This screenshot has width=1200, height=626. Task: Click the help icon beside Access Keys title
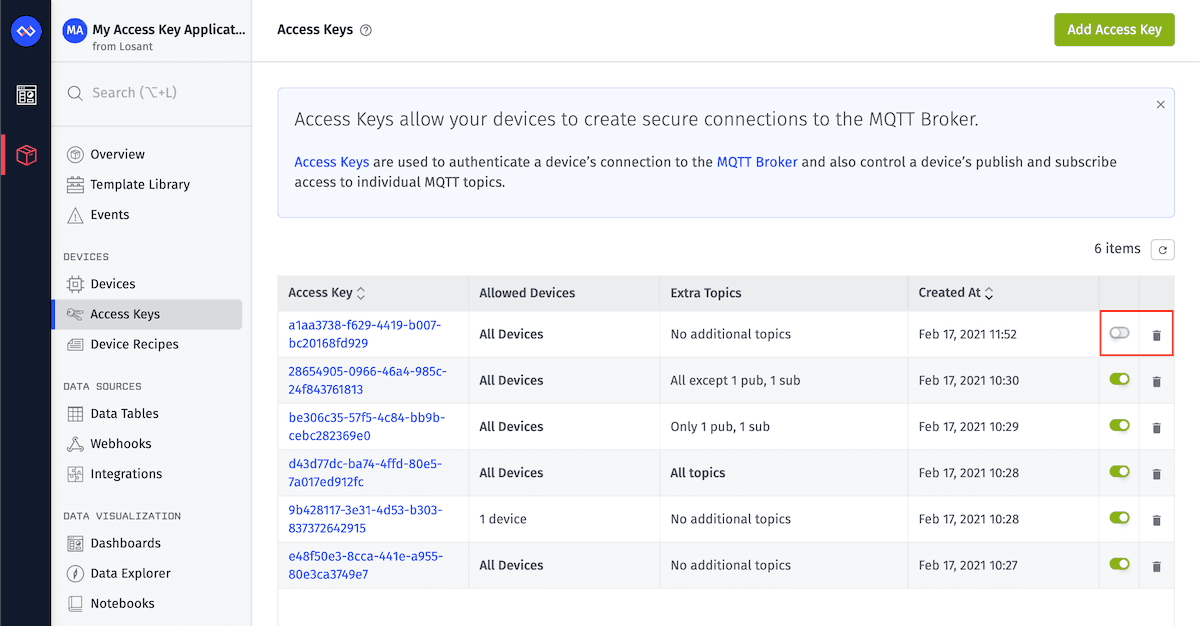click(366, 30)
